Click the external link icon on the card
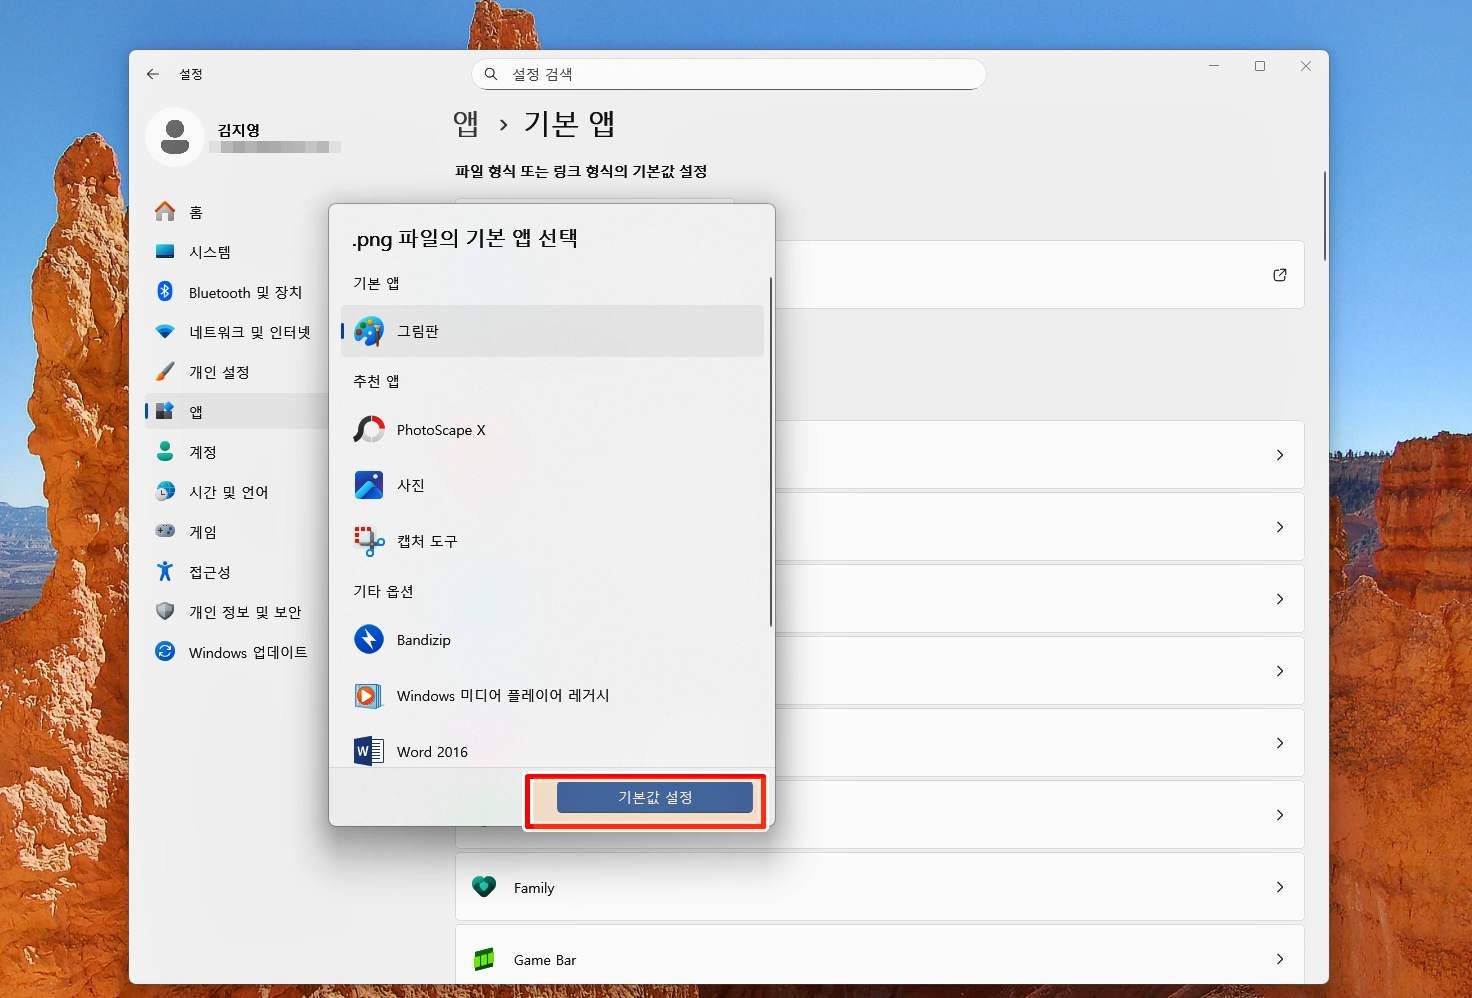 [x=1280, y=275]
